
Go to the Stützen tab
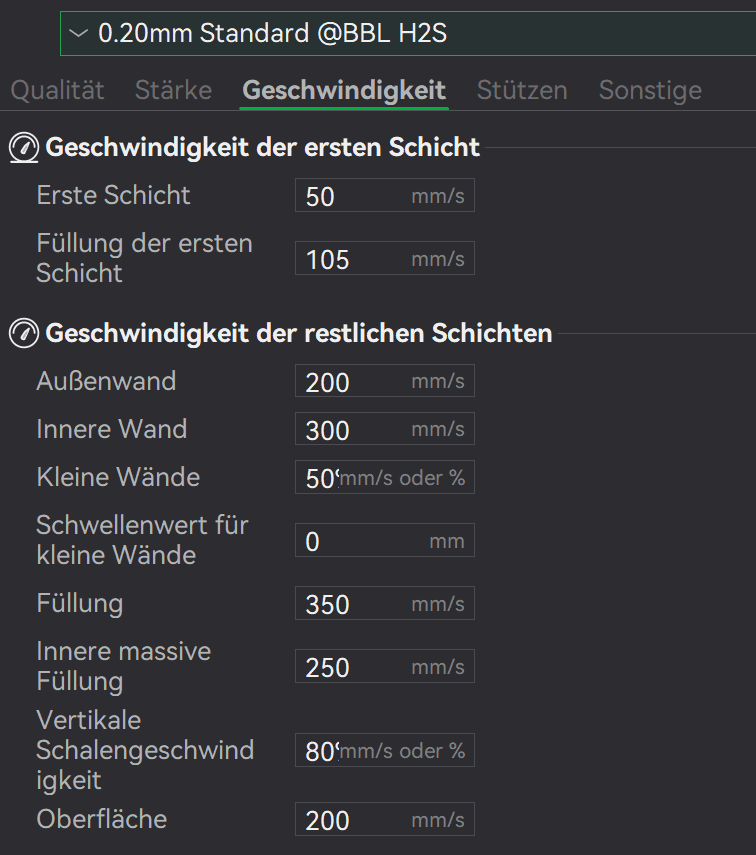click(x=522, y=90)
